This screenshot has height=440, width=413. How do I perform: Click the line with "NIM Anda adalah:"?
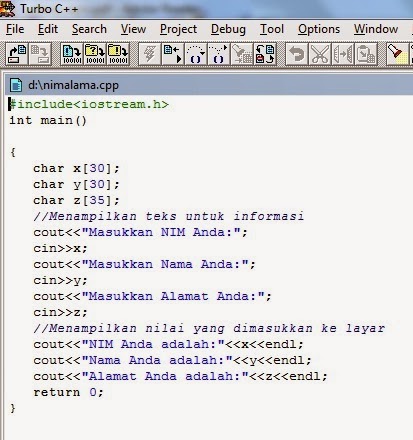pyautogui.click(x=168, y=344)
